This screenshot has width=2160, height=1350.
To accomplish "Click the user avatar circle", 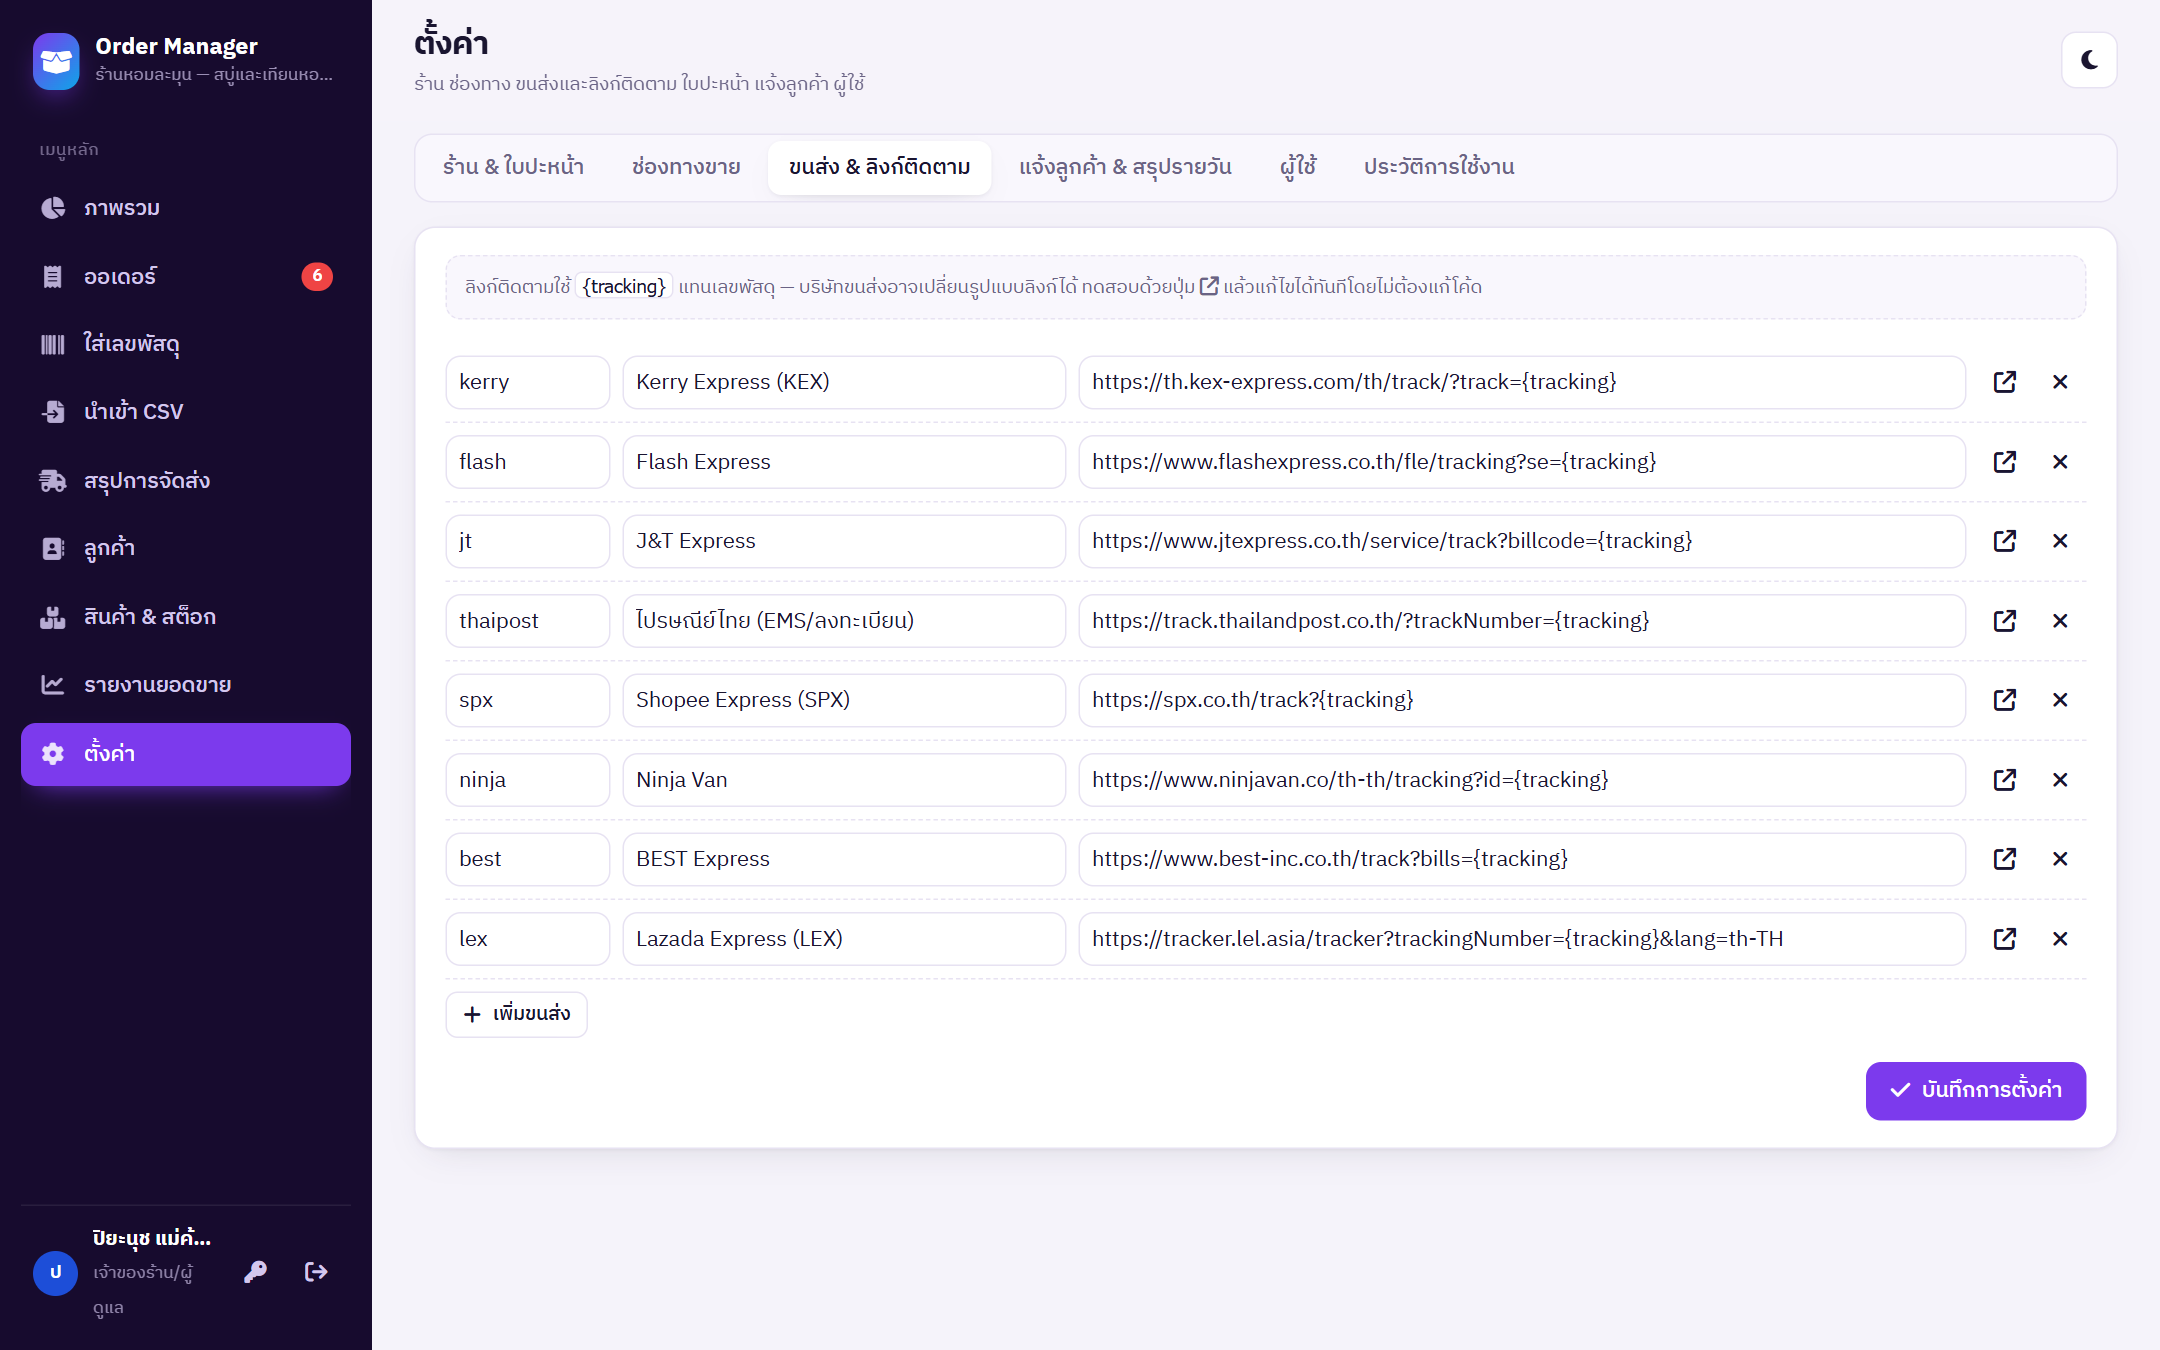I will click(x=55, y=1273).
